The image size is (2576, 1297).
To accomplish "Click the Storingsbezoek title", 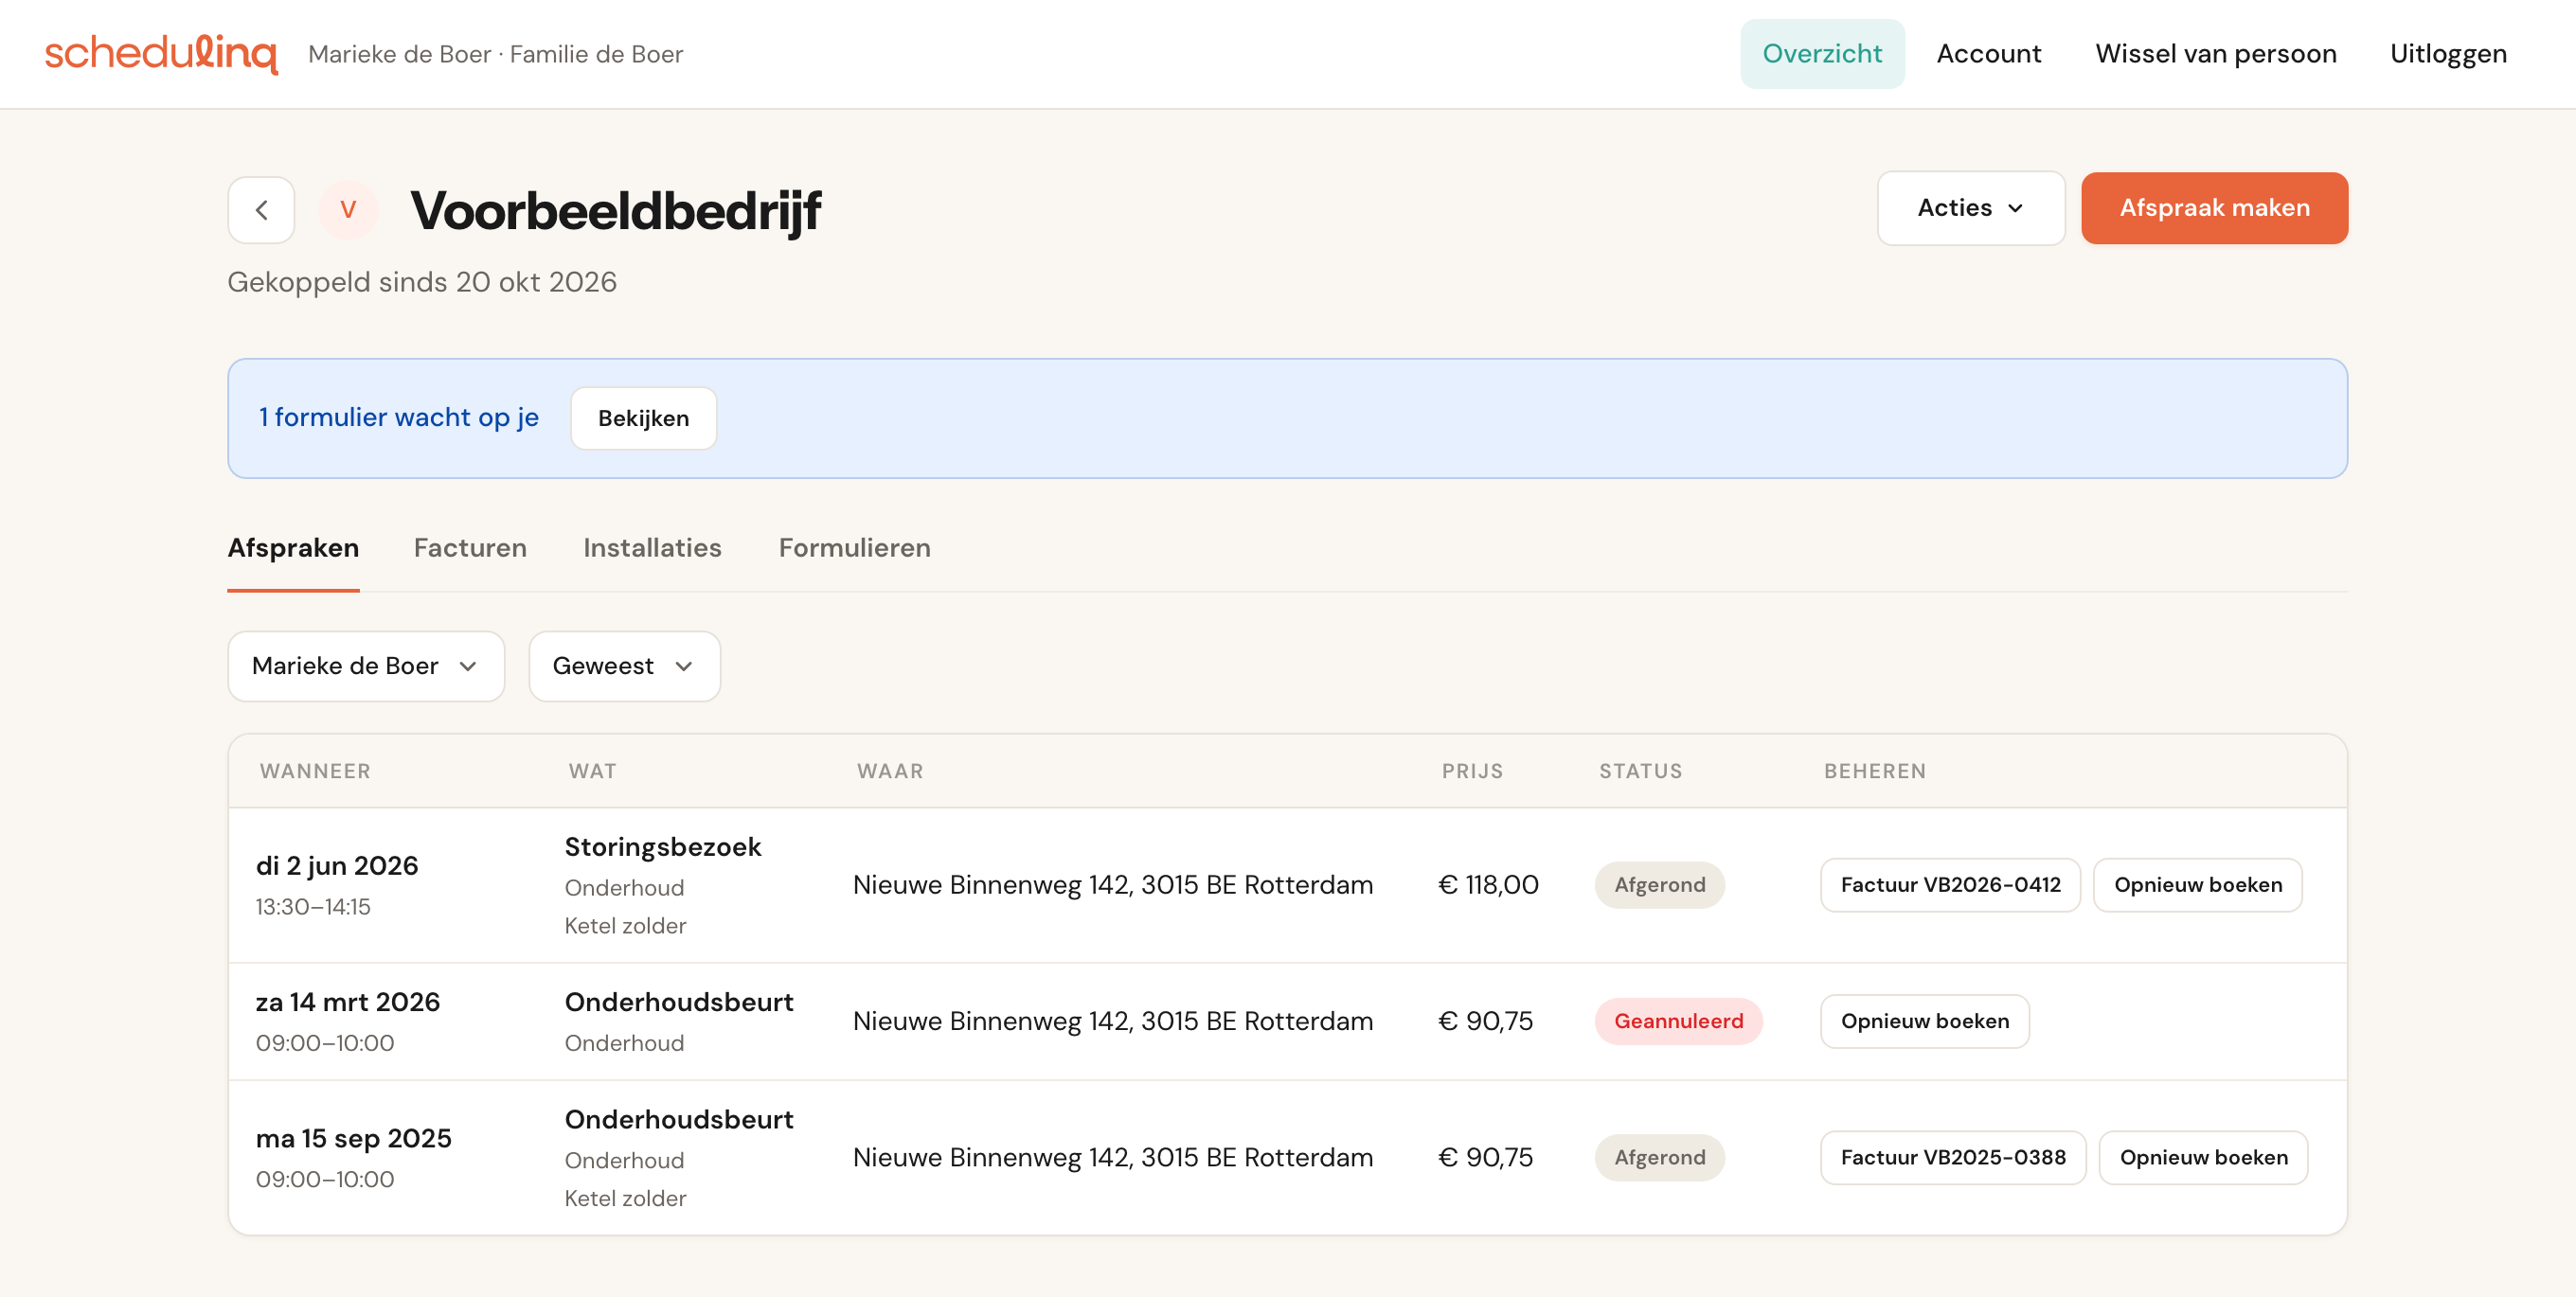I will (x=663, y=847).
